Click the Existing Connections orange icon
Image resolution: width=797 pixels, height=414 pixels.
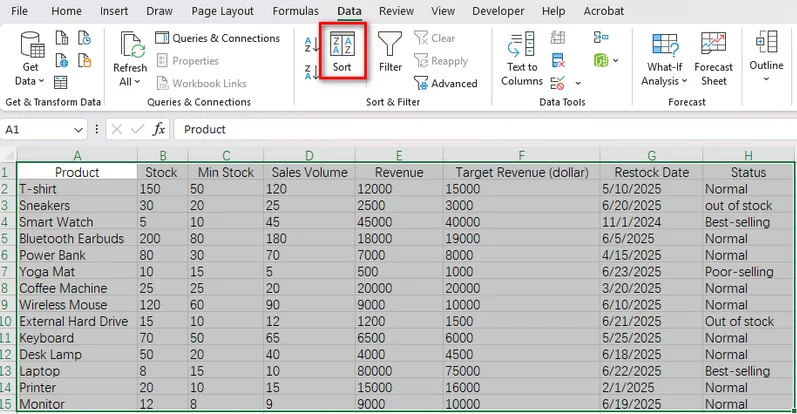[x=84, y=61]
